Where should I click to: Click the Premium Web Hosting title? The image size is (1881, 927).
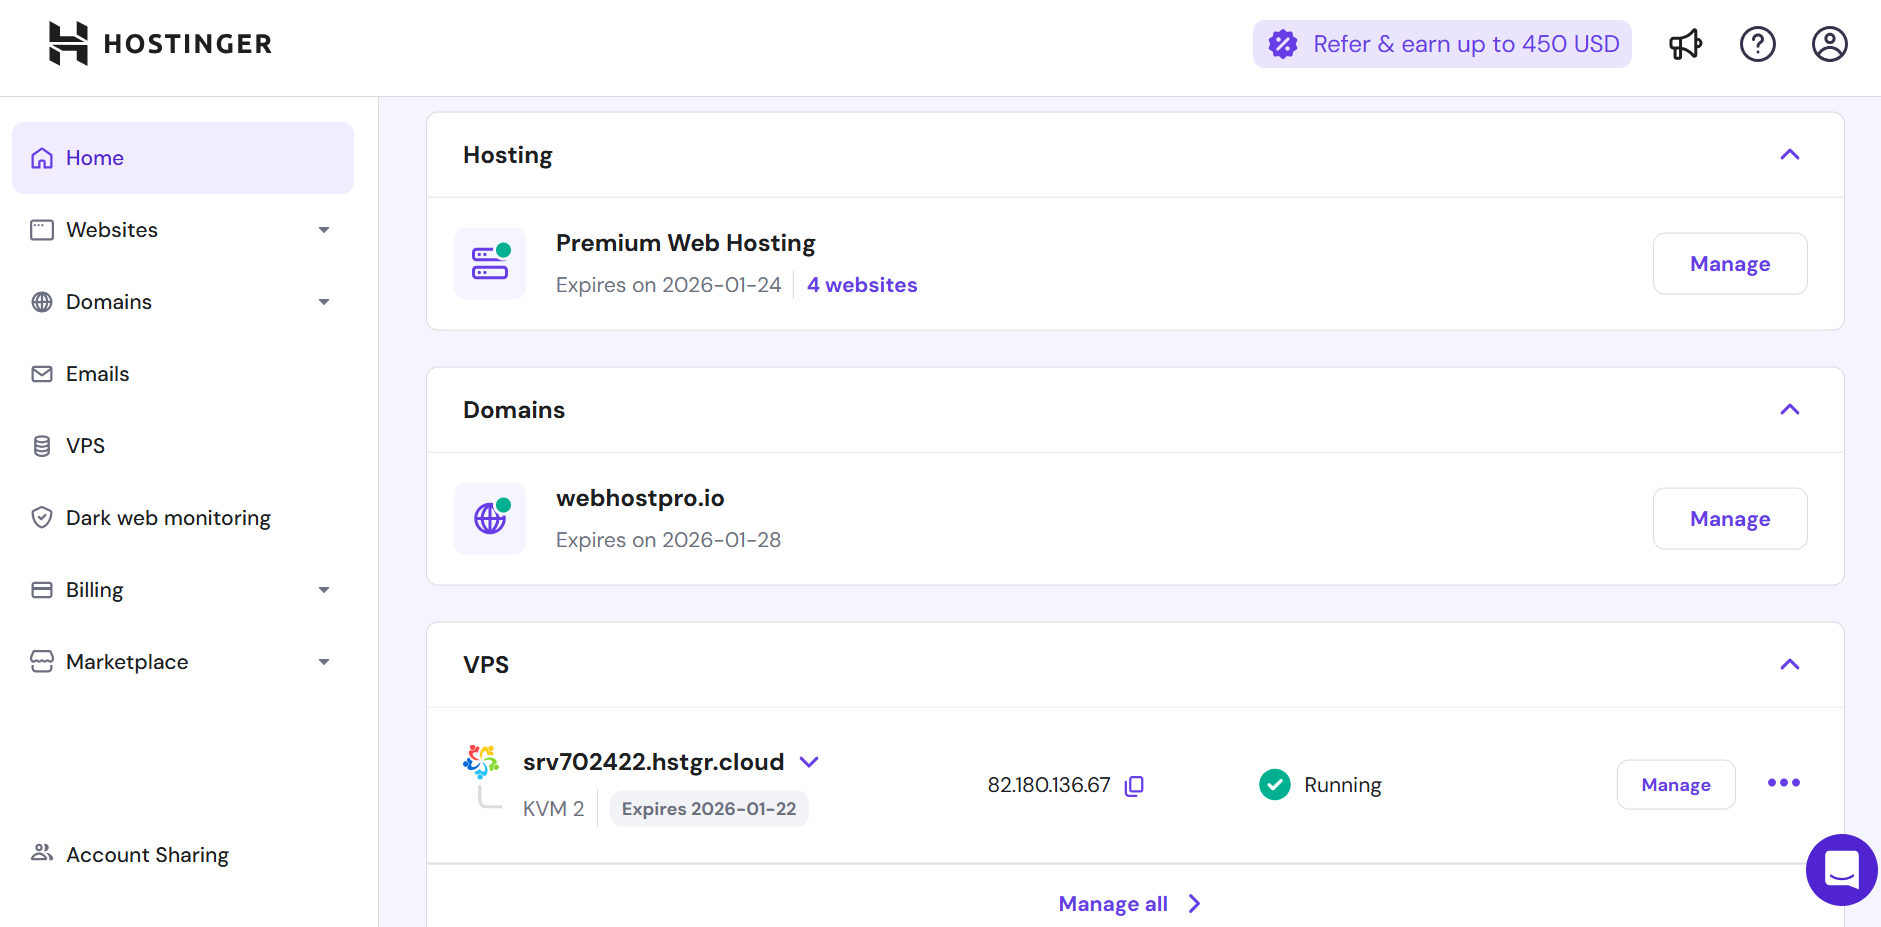pos(686,243)
